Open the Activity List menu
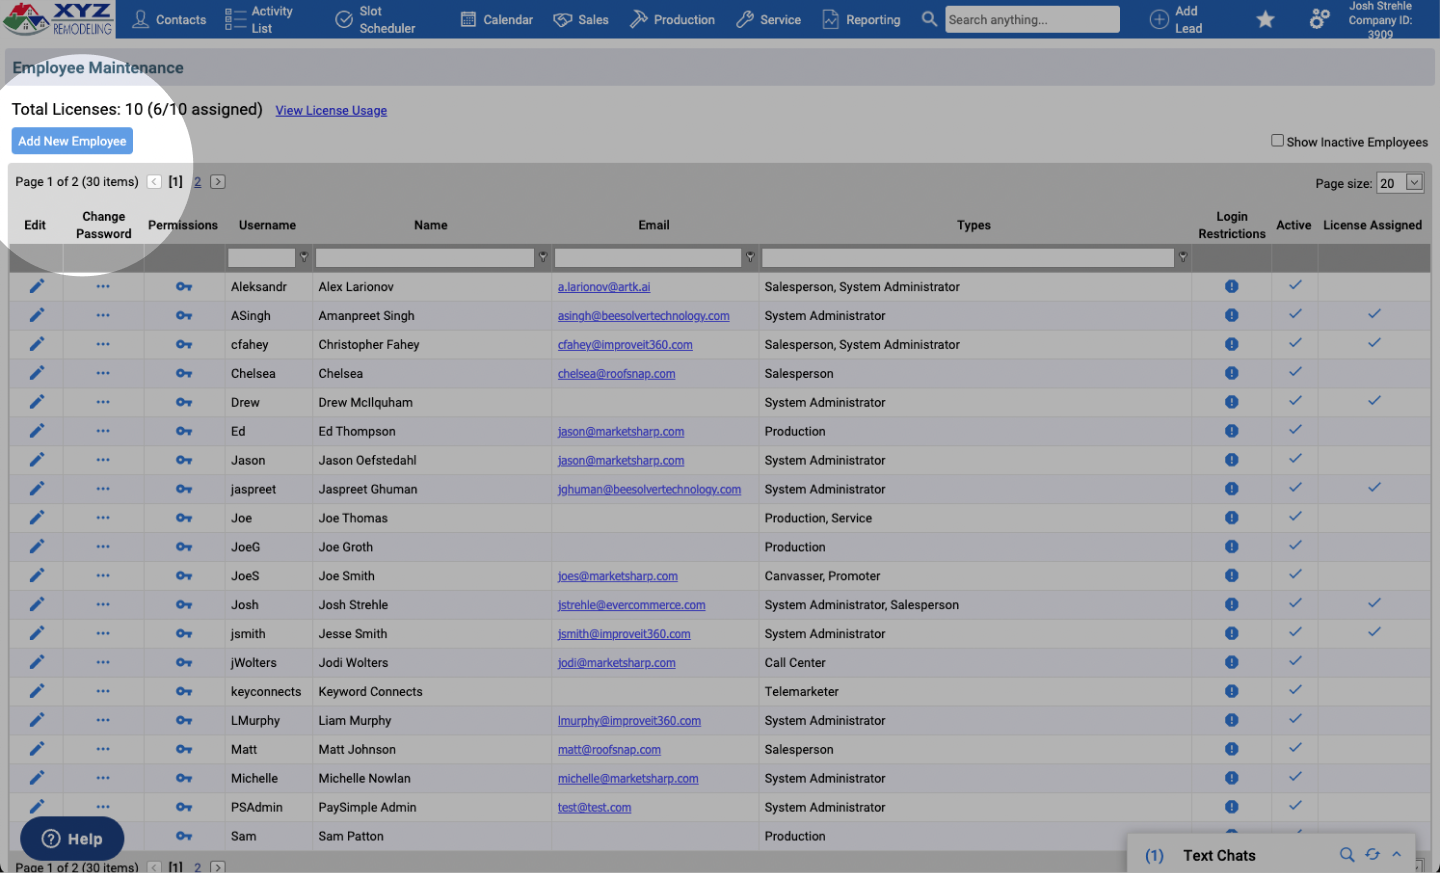The image size is (1440, 873). point(259,19)
